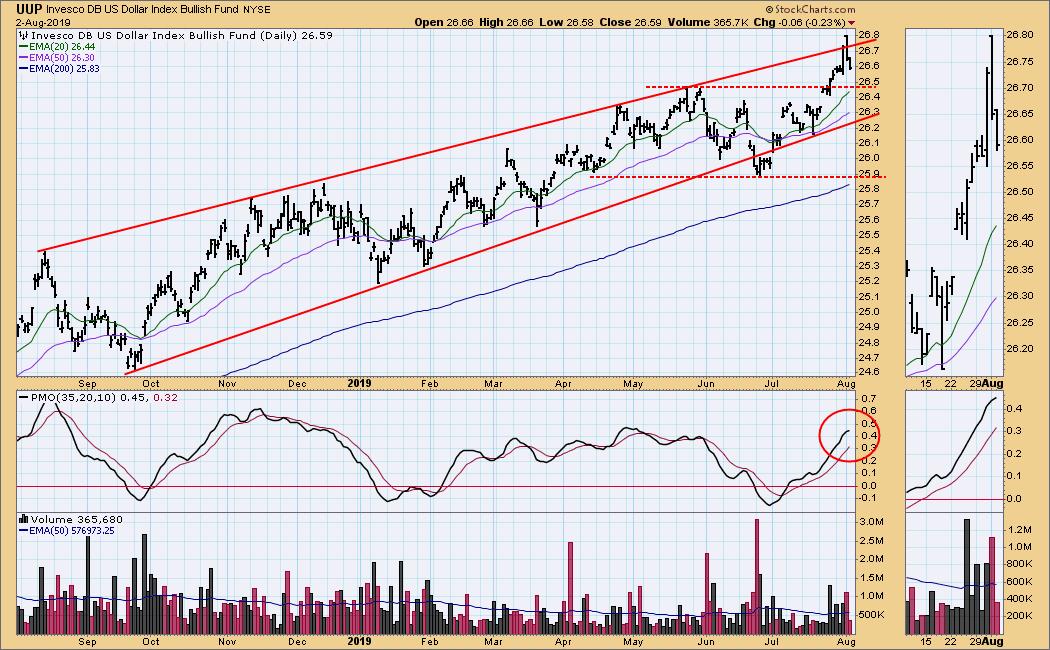The width and height of the screenshot is (1050, 650).
Task: Click the 26.8 label on the main price axis
Action: click(x=869, y=35)
